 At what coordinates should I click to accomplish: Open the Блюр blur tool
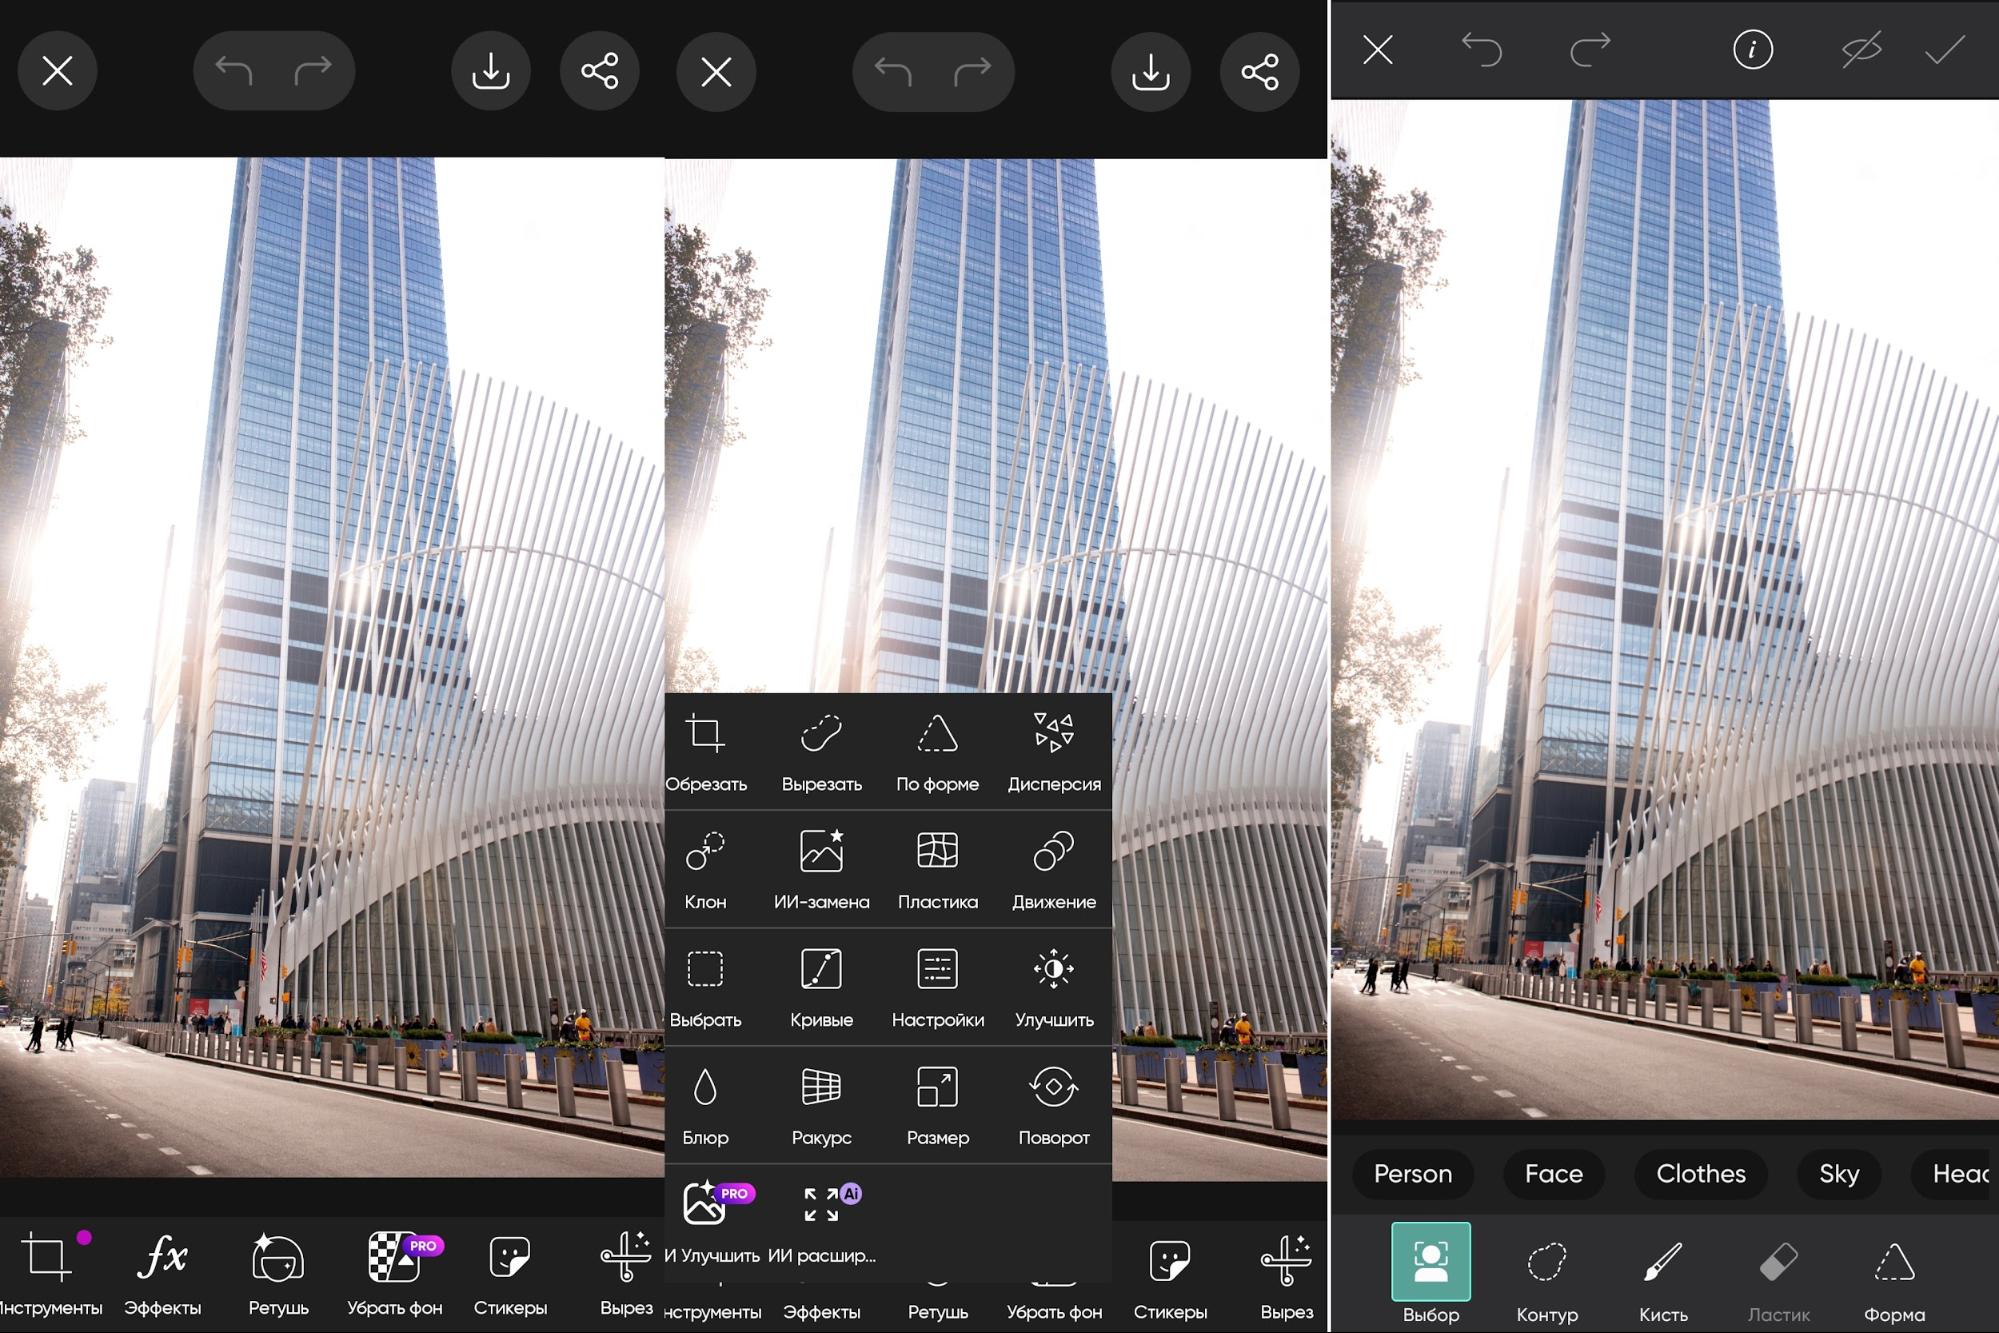pos(705,1104)
